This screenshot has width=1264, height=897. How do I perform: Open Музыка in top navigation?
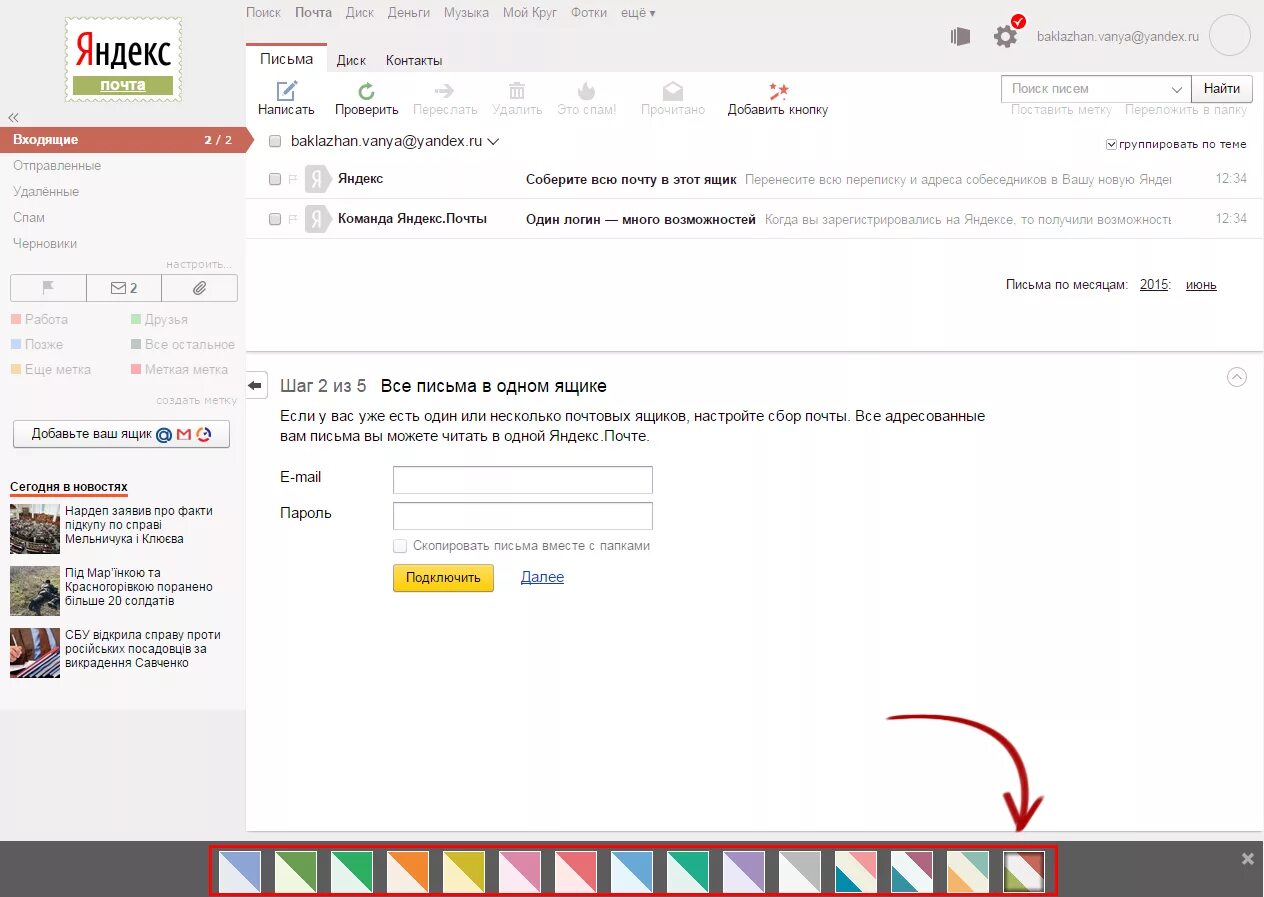[x=466, y=13]
